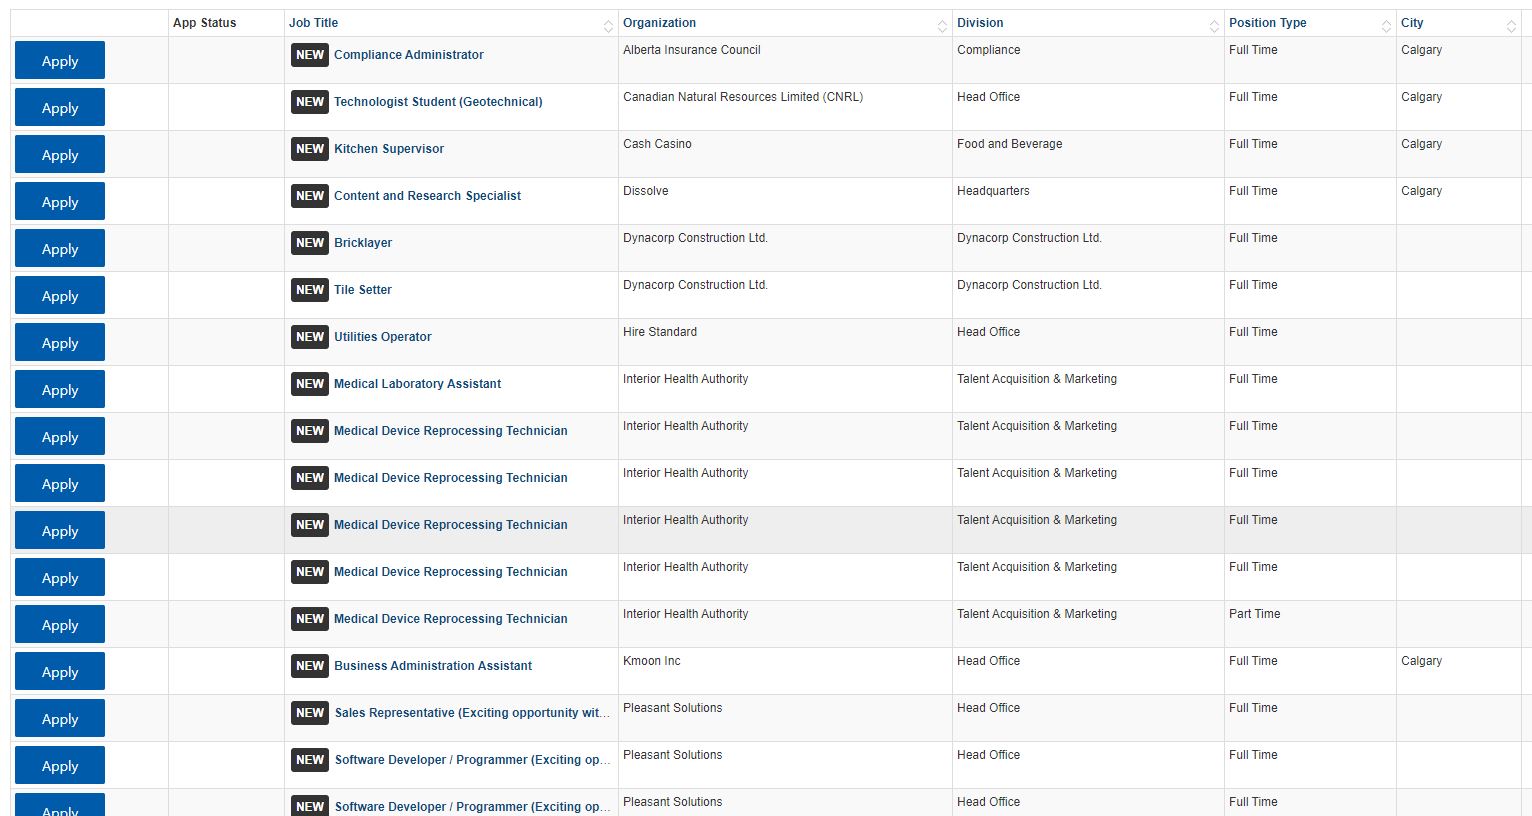Apply to Technologist Student (Geotechnical) job
1532x816 pixels.
(60, 108)
